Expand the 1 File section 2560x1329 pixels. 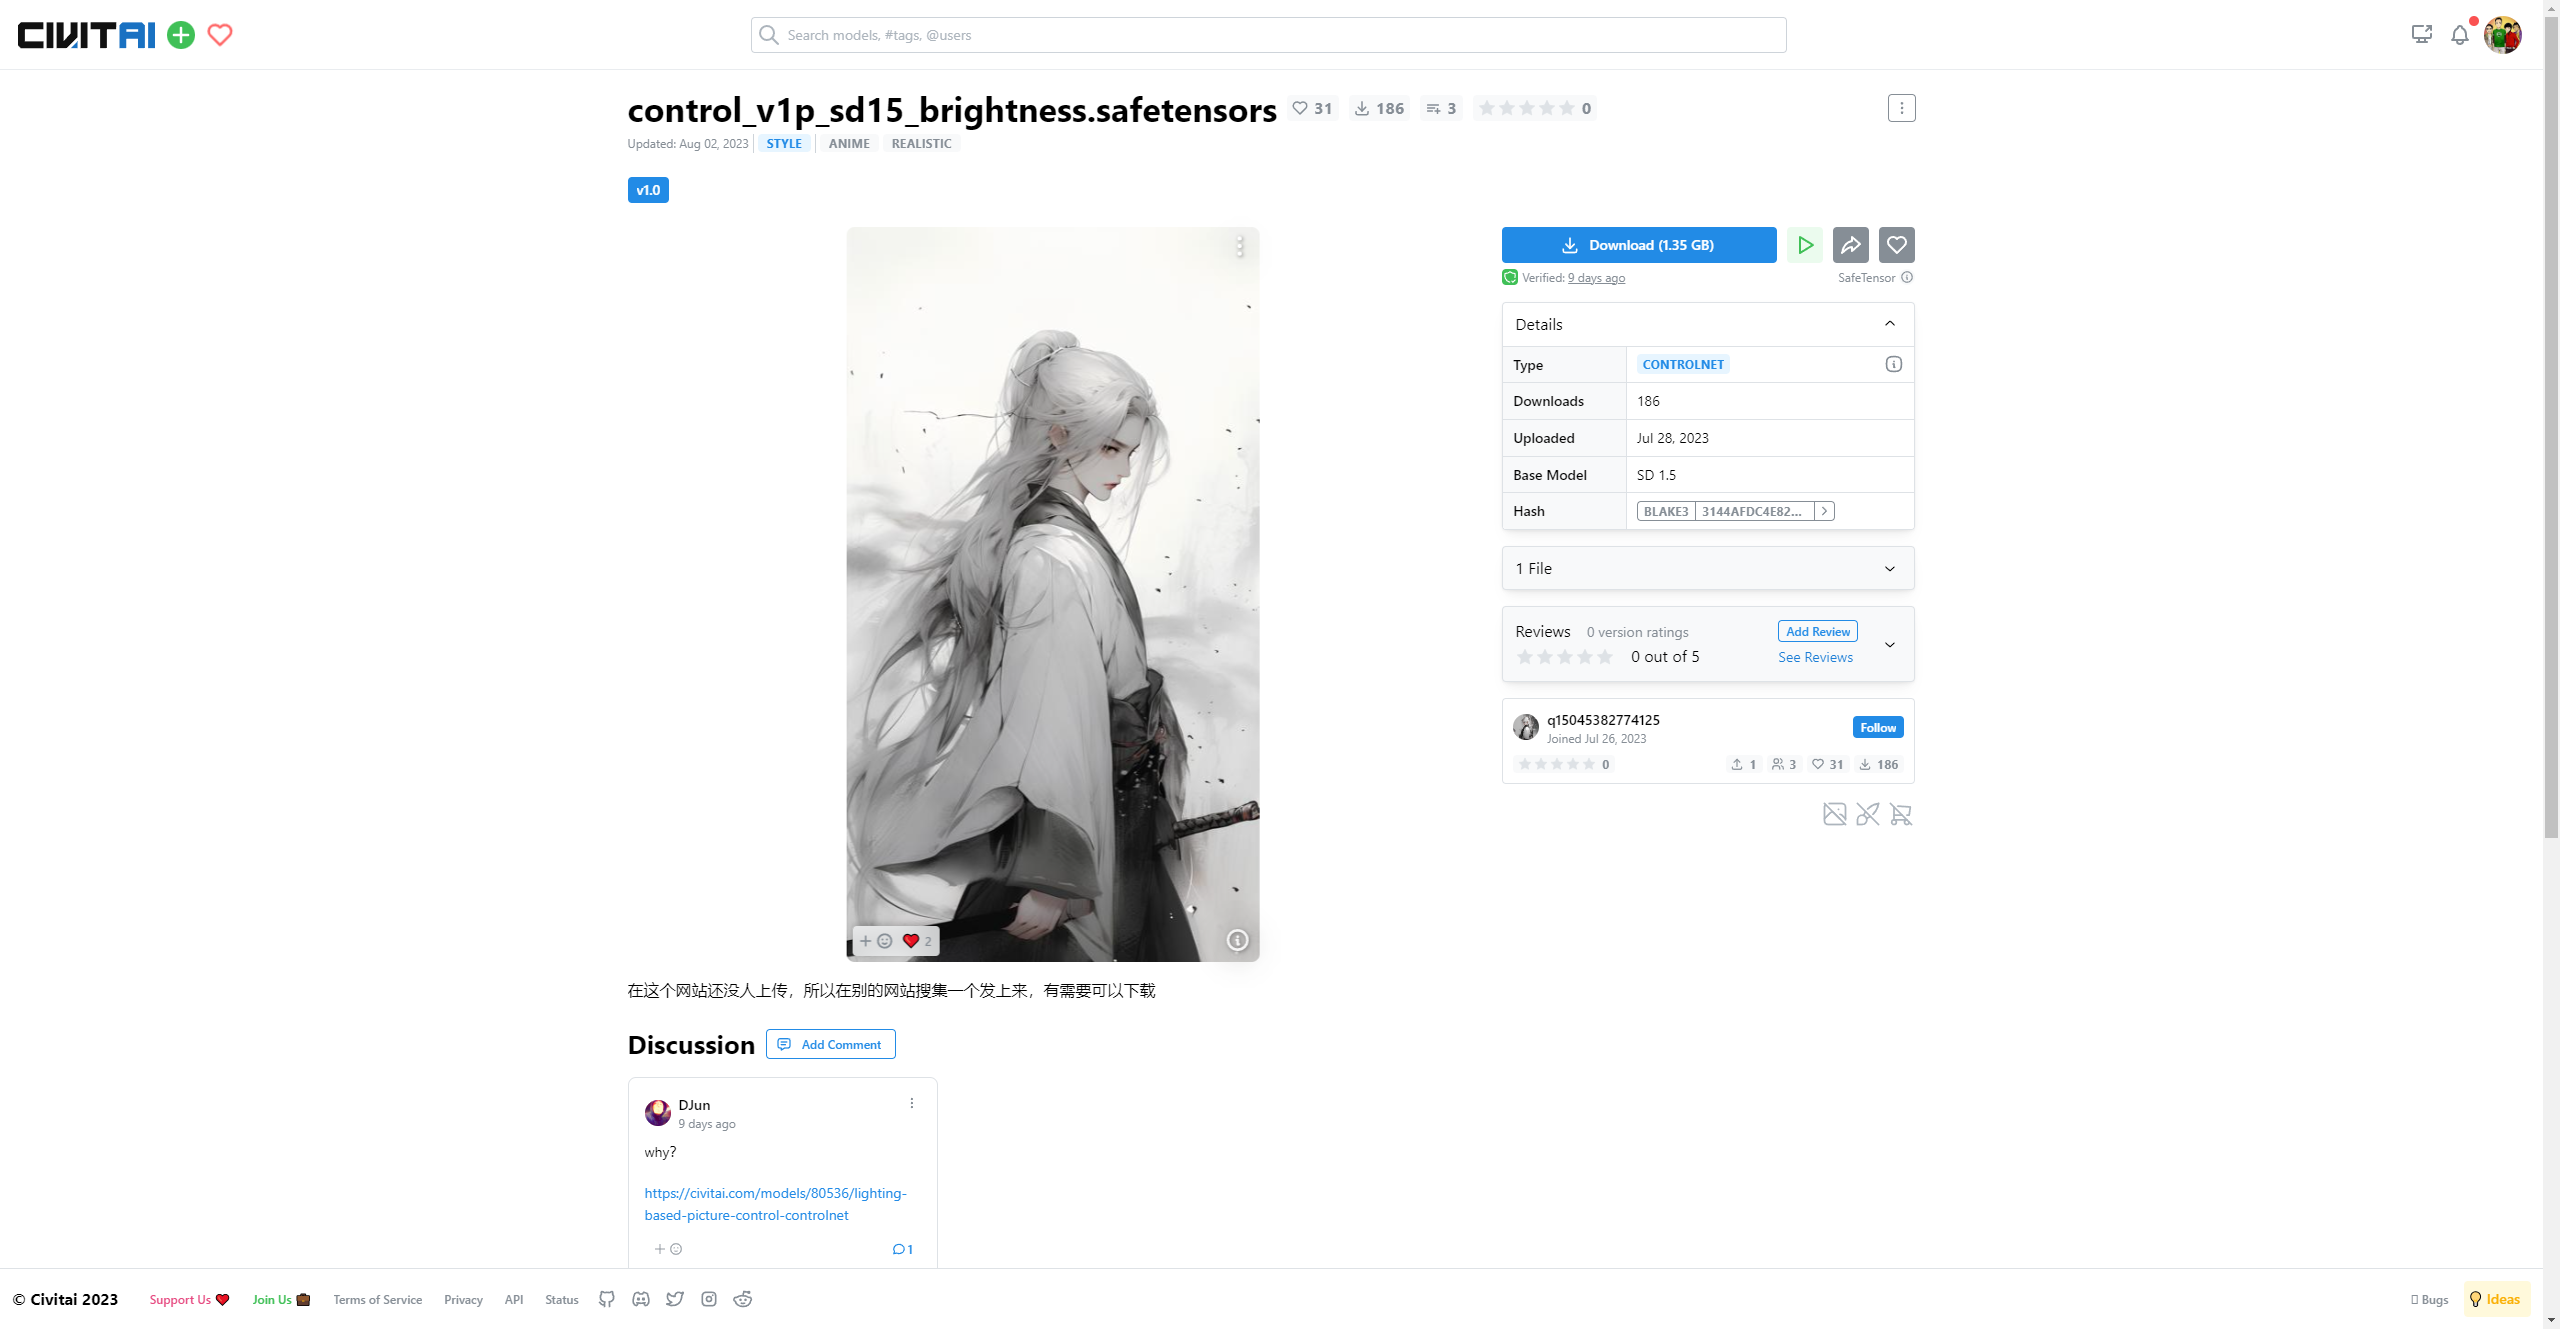[1889, 568]
